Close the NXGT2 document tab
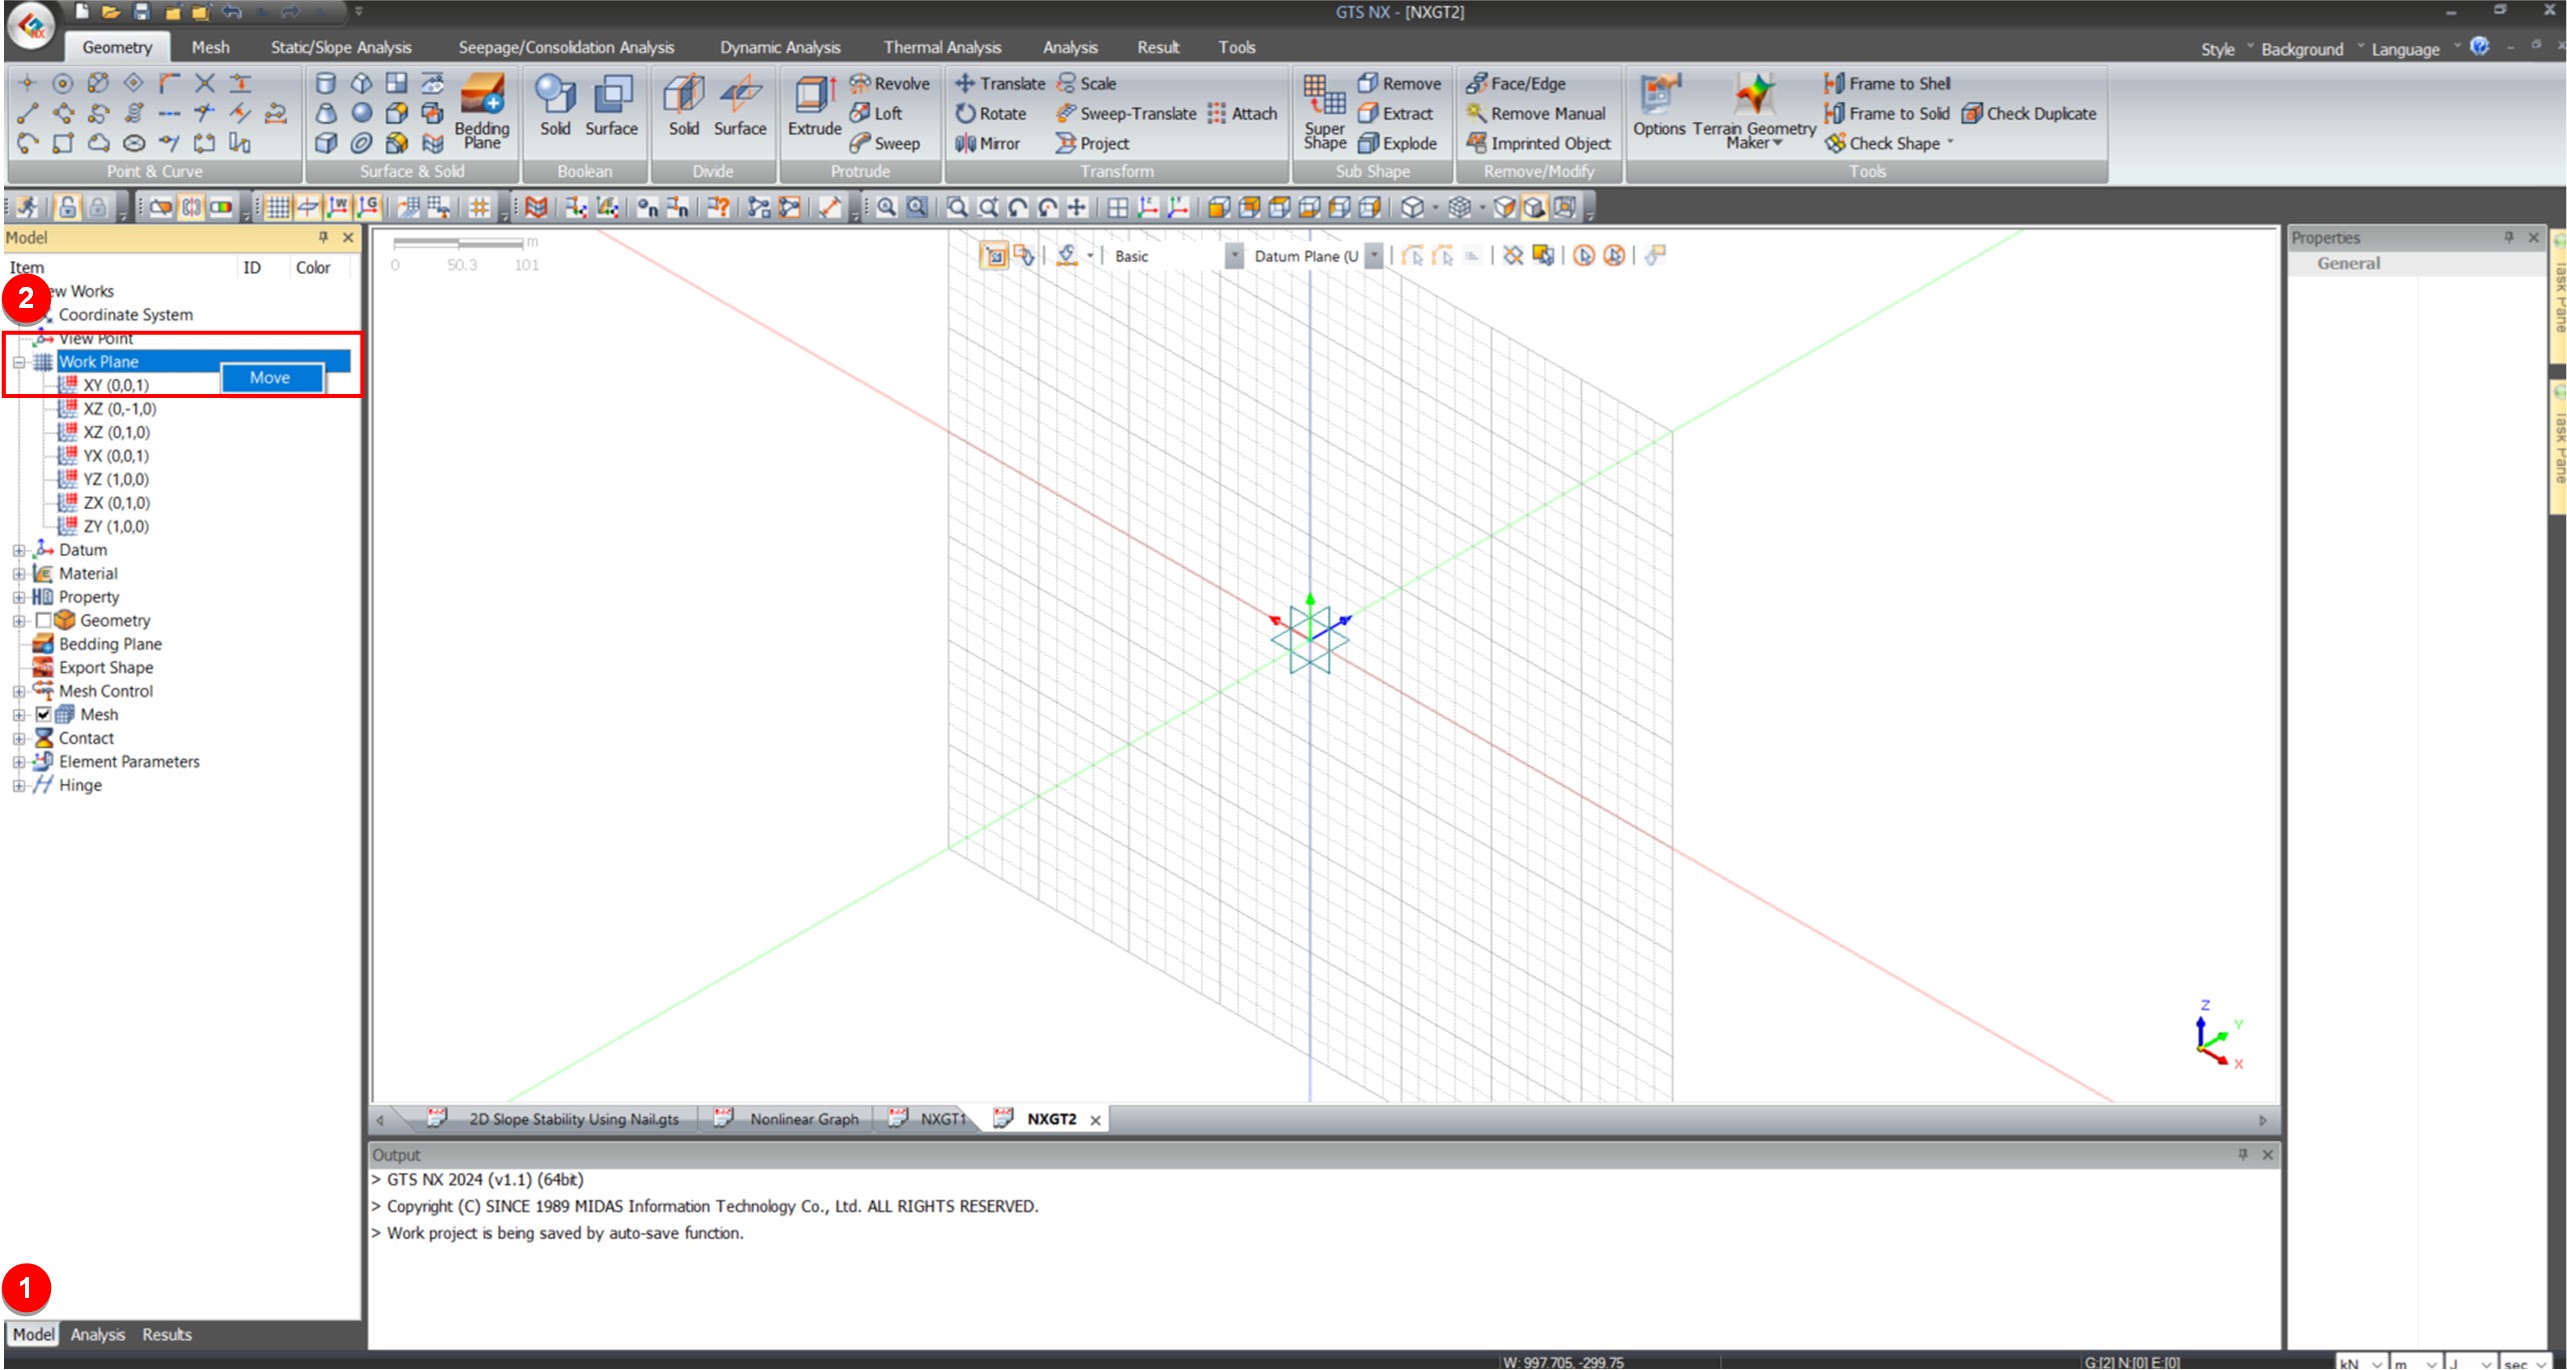 click(x=1095, y=1121)
